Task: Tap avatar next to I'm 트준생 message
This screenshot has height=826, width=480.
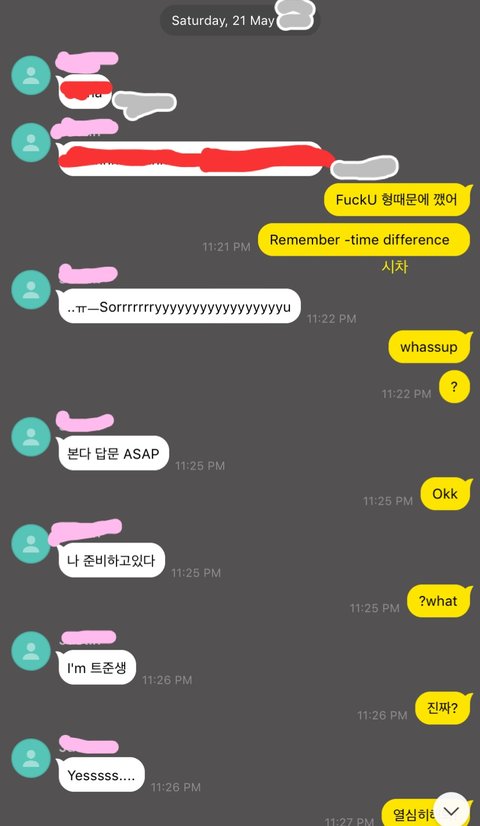Action: point(31,651)
